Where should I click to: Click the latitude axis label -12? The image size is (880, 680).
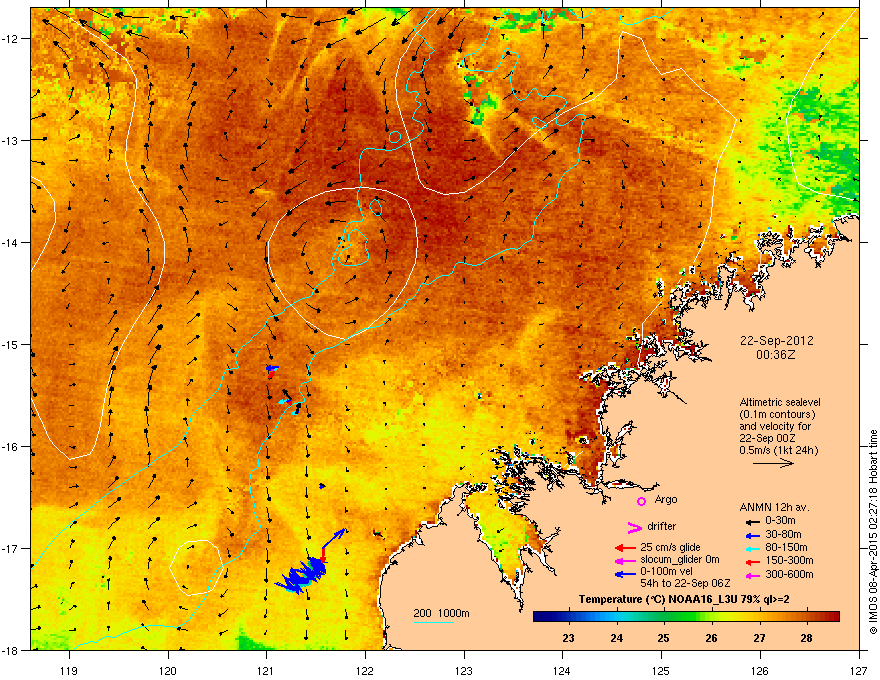tap(11, 39)
